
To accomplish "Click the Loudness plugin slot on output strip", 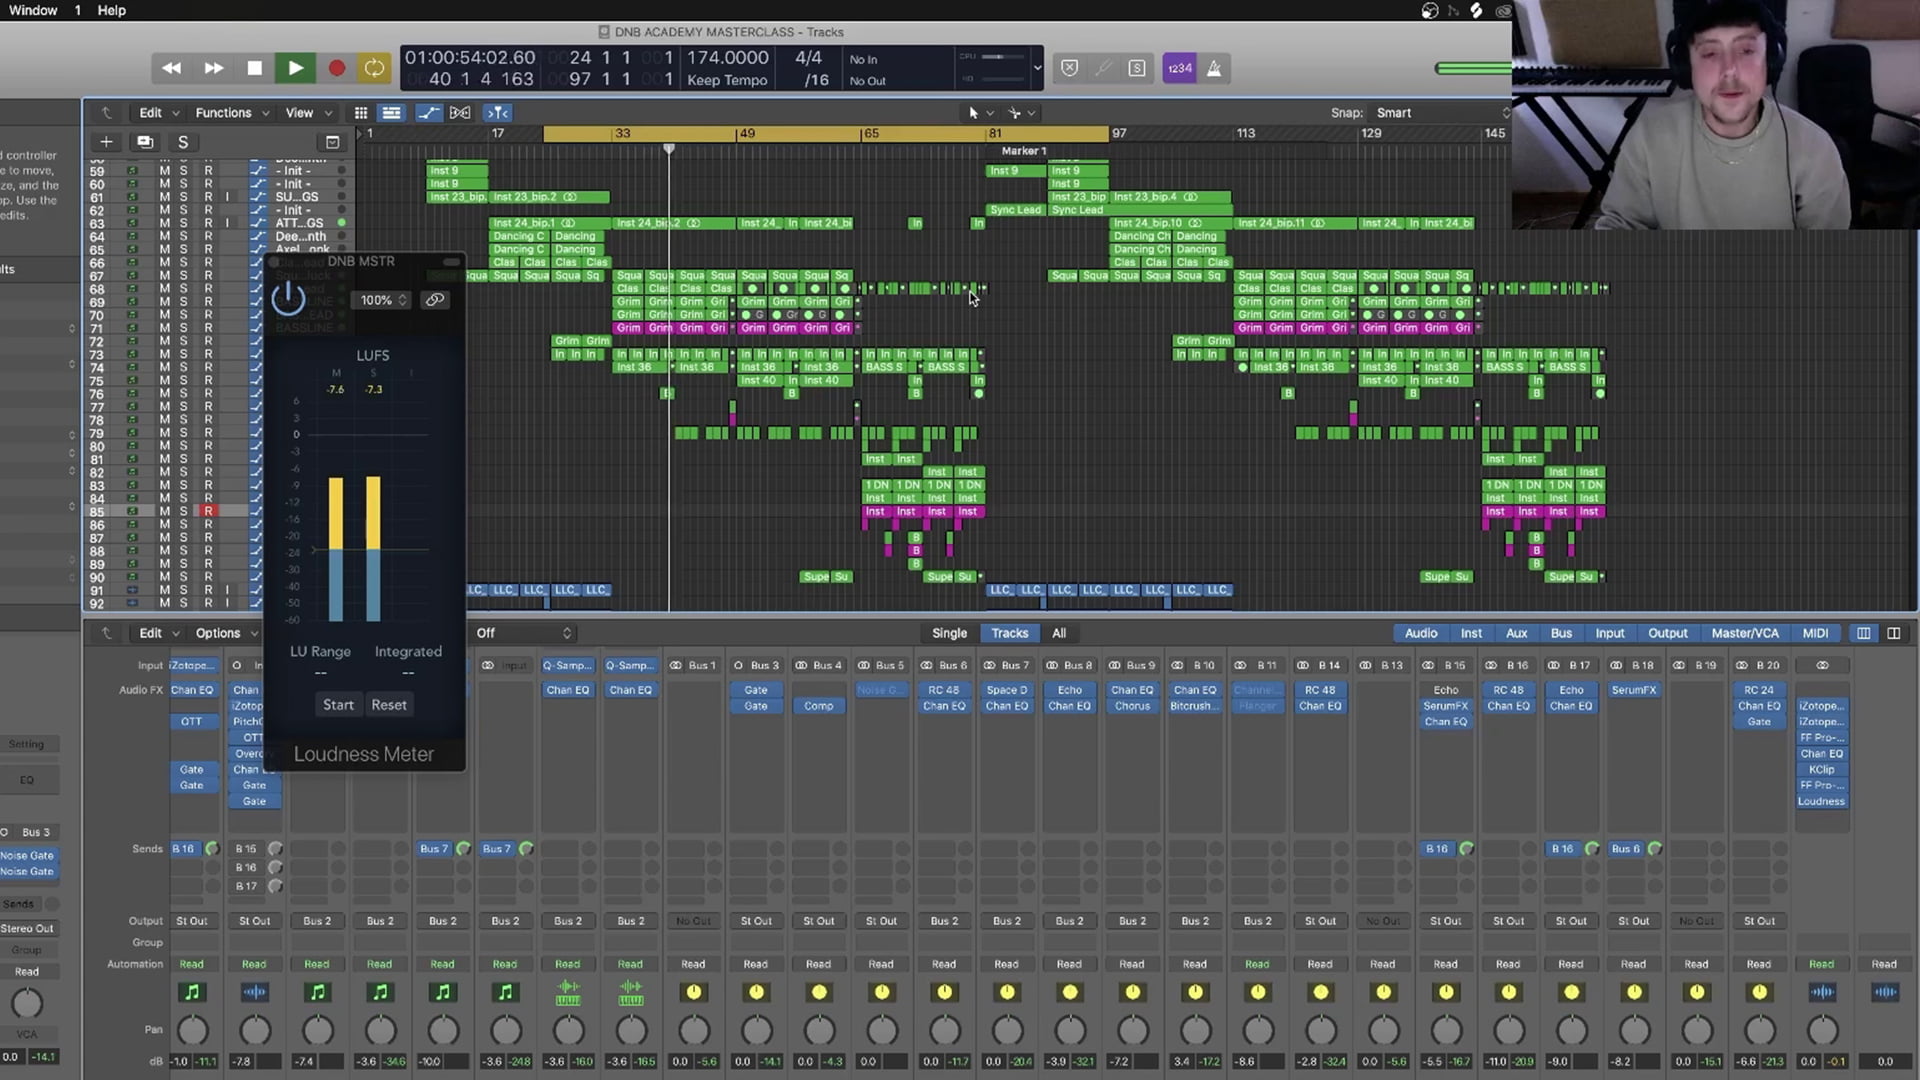I will click(1821, 802).
